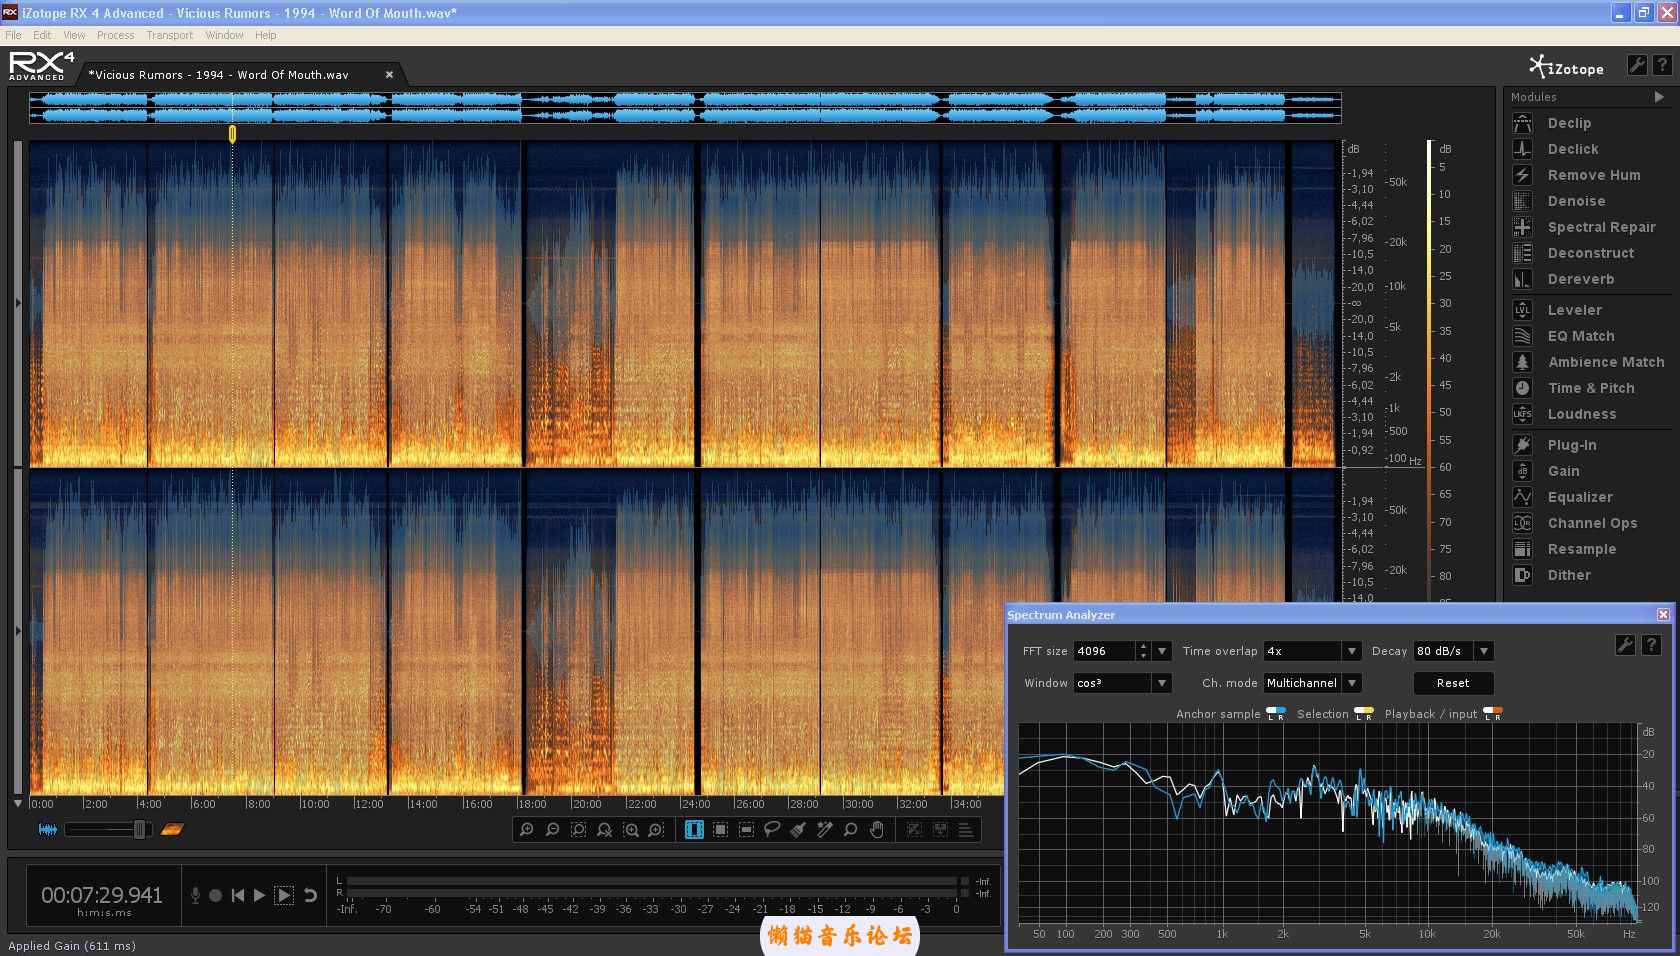Click the yellow playhead marker
The width and height of the screenshot is (1680, 956).
pyautogui.click(x=232, y=133)
